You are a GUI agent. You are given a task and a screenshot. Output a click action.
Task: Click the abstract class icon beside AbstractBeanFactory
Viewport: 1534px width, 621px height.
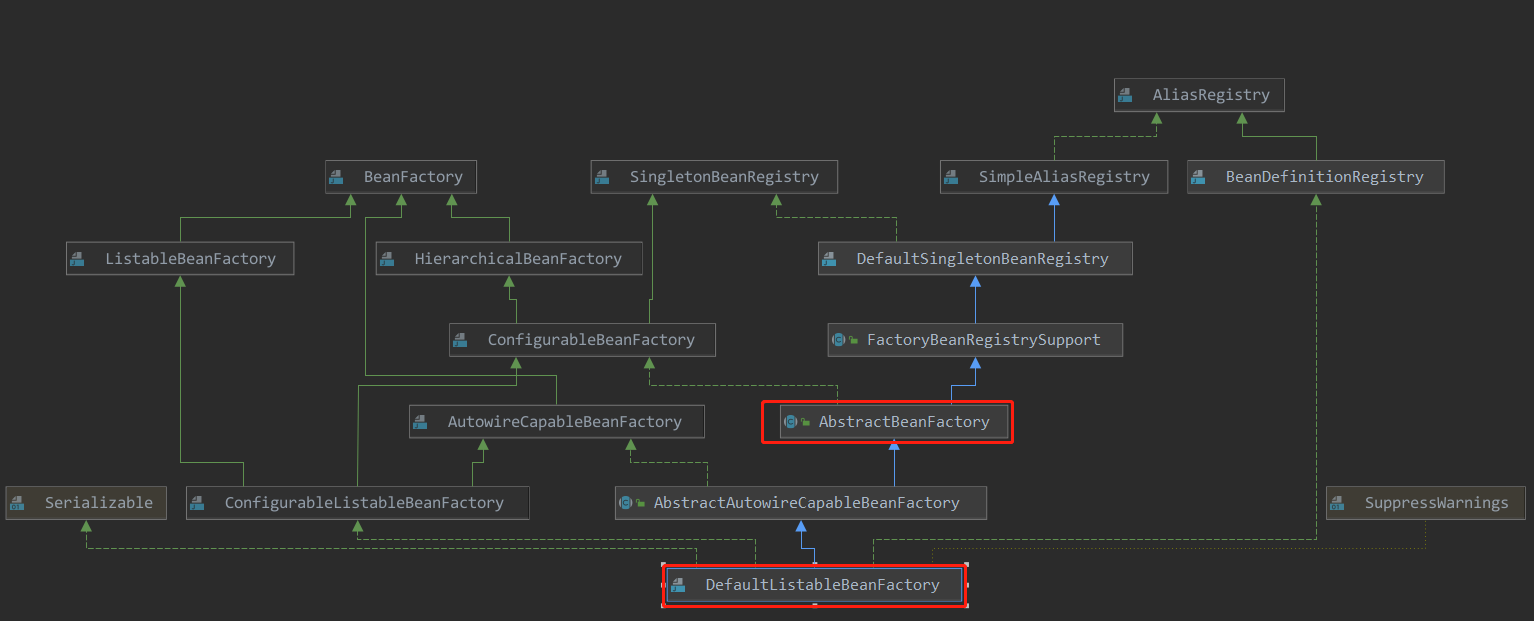(x=791, y=422)
